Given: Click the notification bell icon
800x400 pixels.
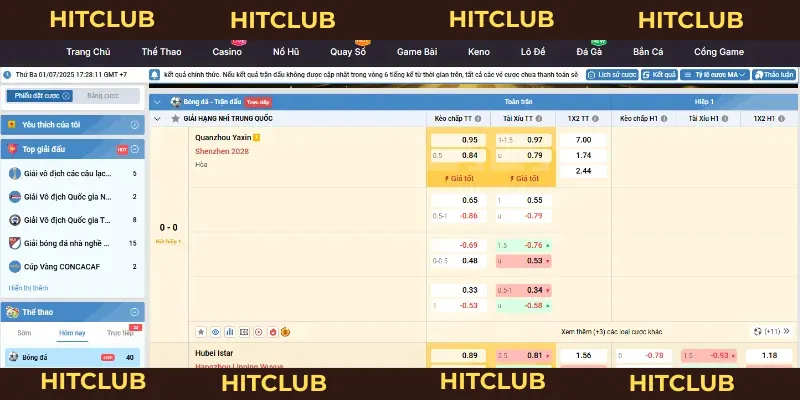Looking at the screenshot, I should [x=155, y=75].
